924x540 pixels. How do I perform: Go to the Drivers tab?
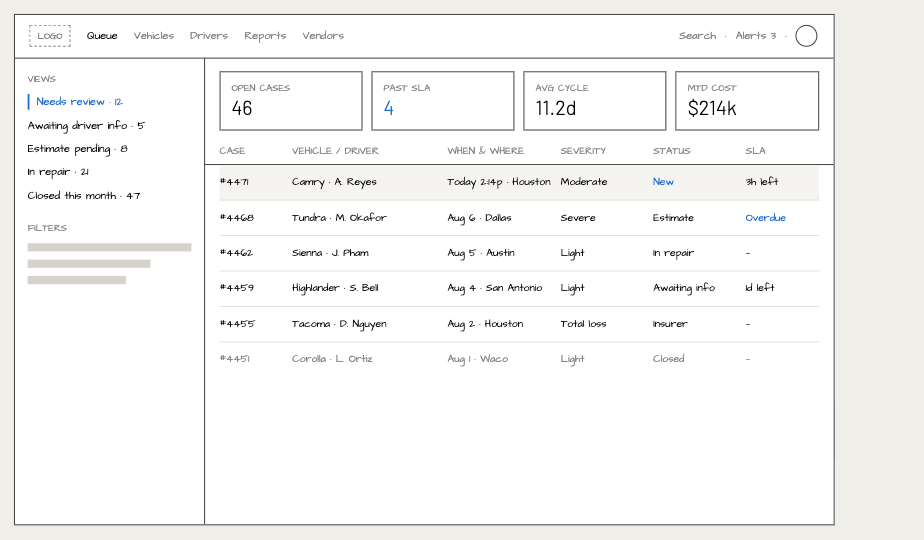click(x=209, y=36)
